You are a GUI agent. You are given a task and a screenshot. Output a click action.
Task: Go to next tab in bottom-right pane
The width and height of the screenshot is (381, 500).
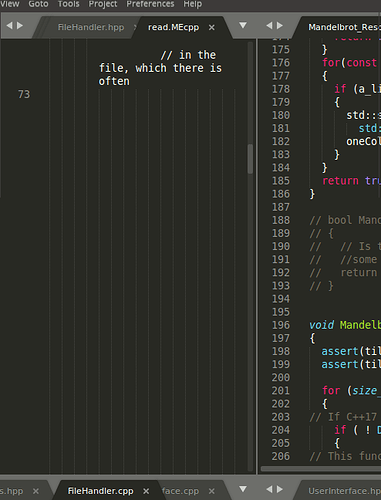[x=280, y=489]
